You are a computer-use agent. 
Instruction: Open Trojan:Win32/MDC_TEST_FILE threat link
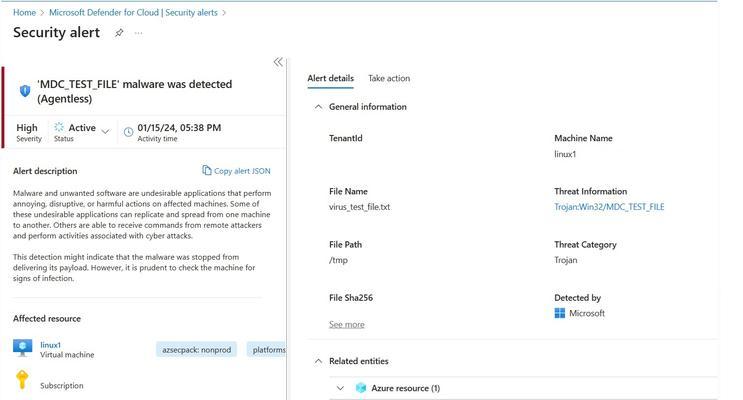pos(609,207)
